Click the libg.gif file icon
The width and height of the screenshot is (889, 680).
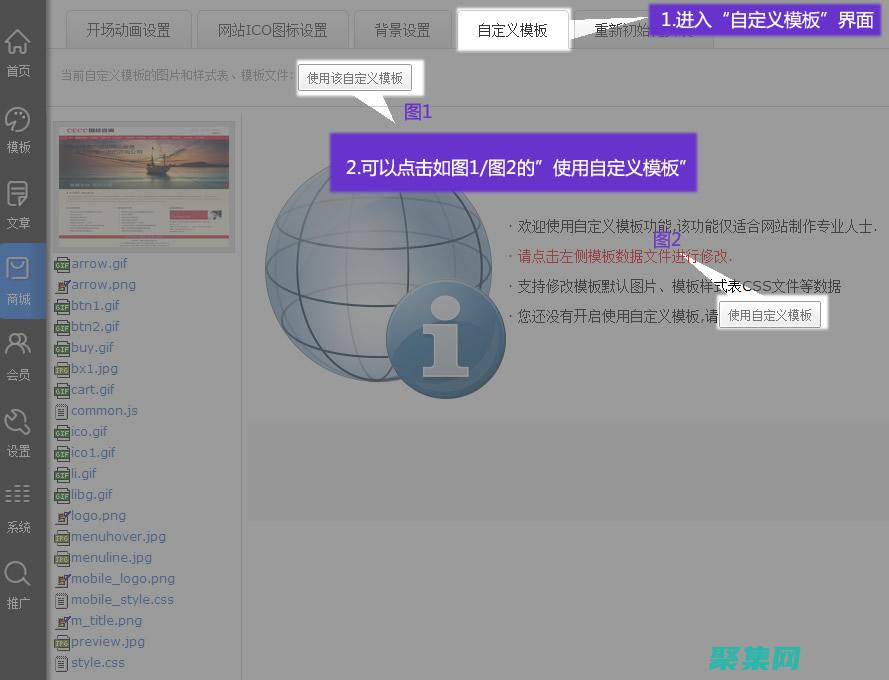(x=62, y=495)
